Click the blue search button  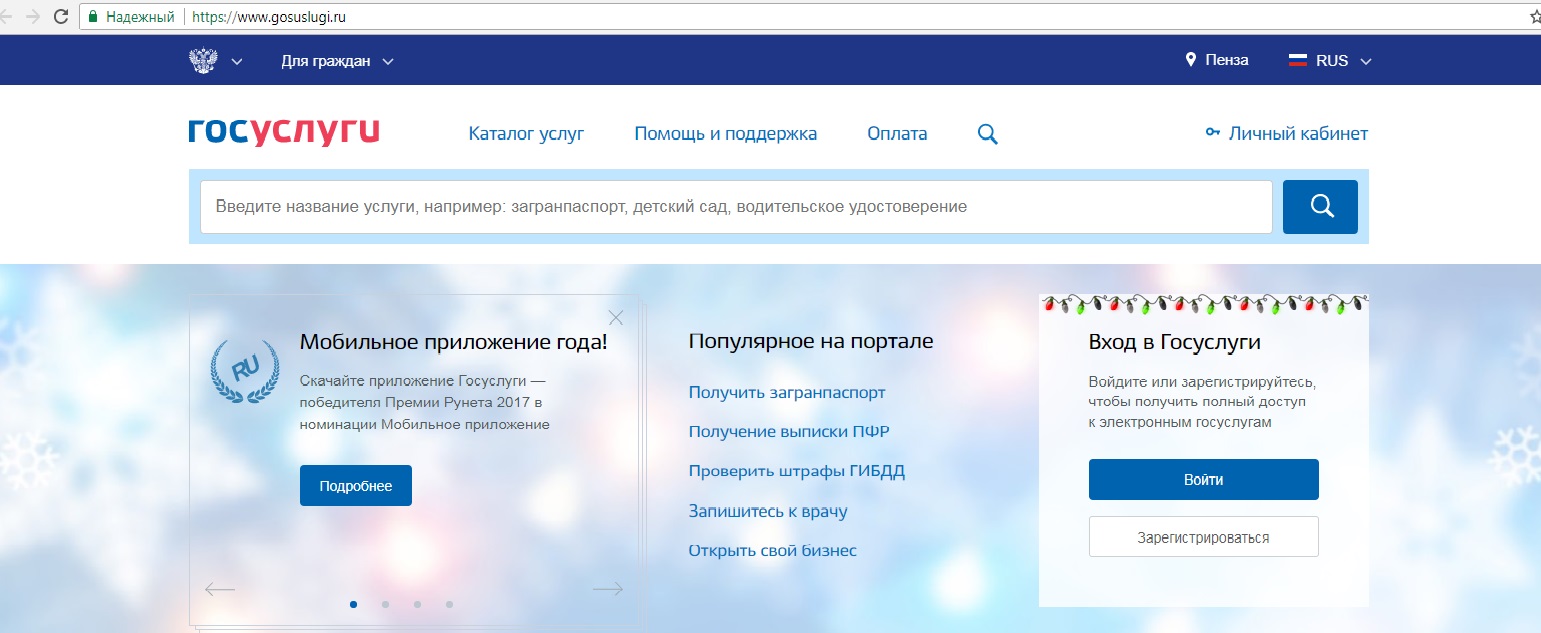(x=1320, y=207)
